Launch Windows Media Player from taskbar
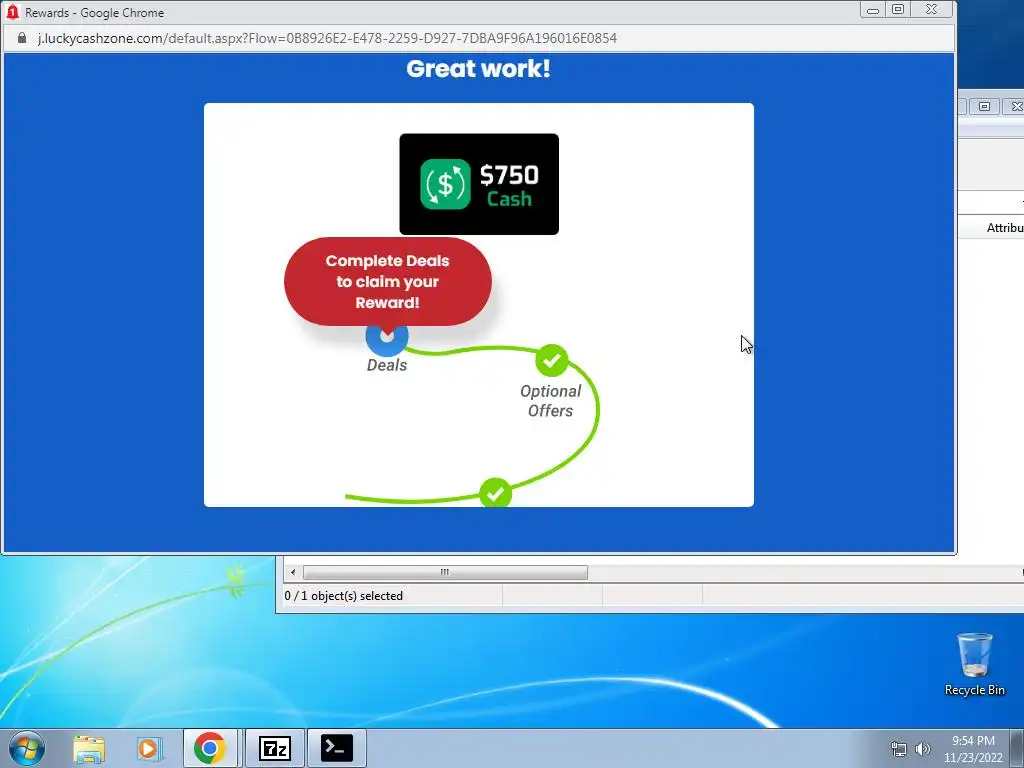The height and width of the screenshot is (768, 1024). pyautogui.click(x=148, y=748)
